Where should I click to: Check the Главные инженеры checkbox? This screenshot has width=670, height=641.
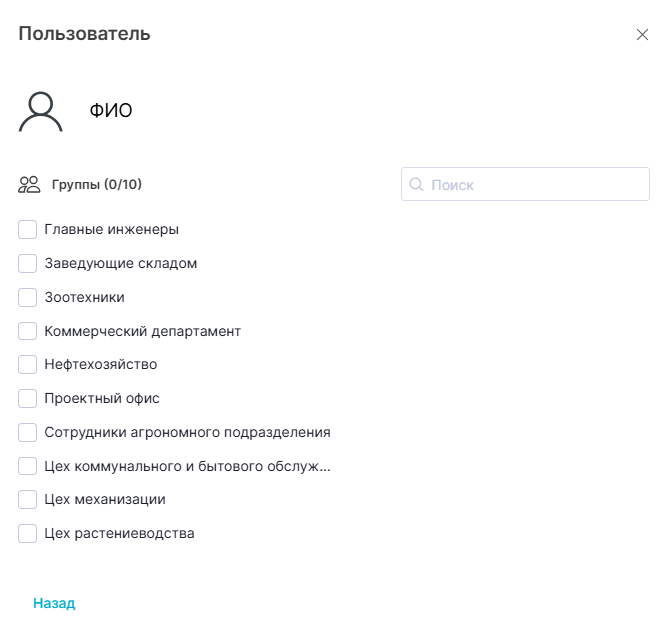click(28, 230)
